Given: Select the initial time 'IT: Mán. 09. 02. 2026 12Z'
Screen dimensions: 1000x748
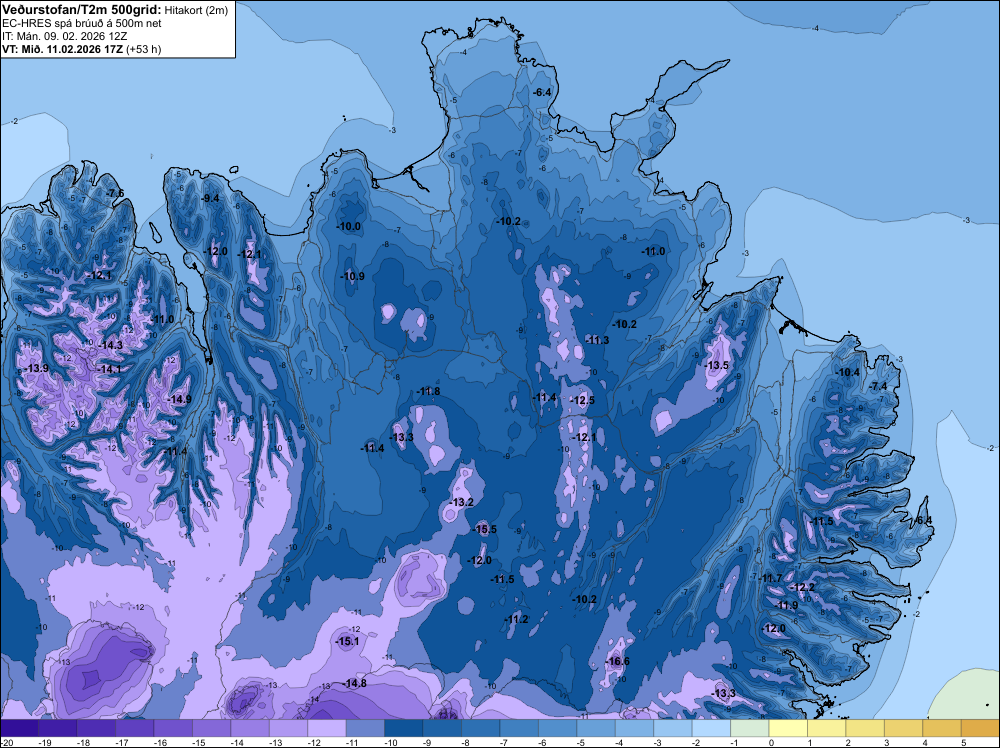Looking at the screenshot, I should tap(64, 36).
